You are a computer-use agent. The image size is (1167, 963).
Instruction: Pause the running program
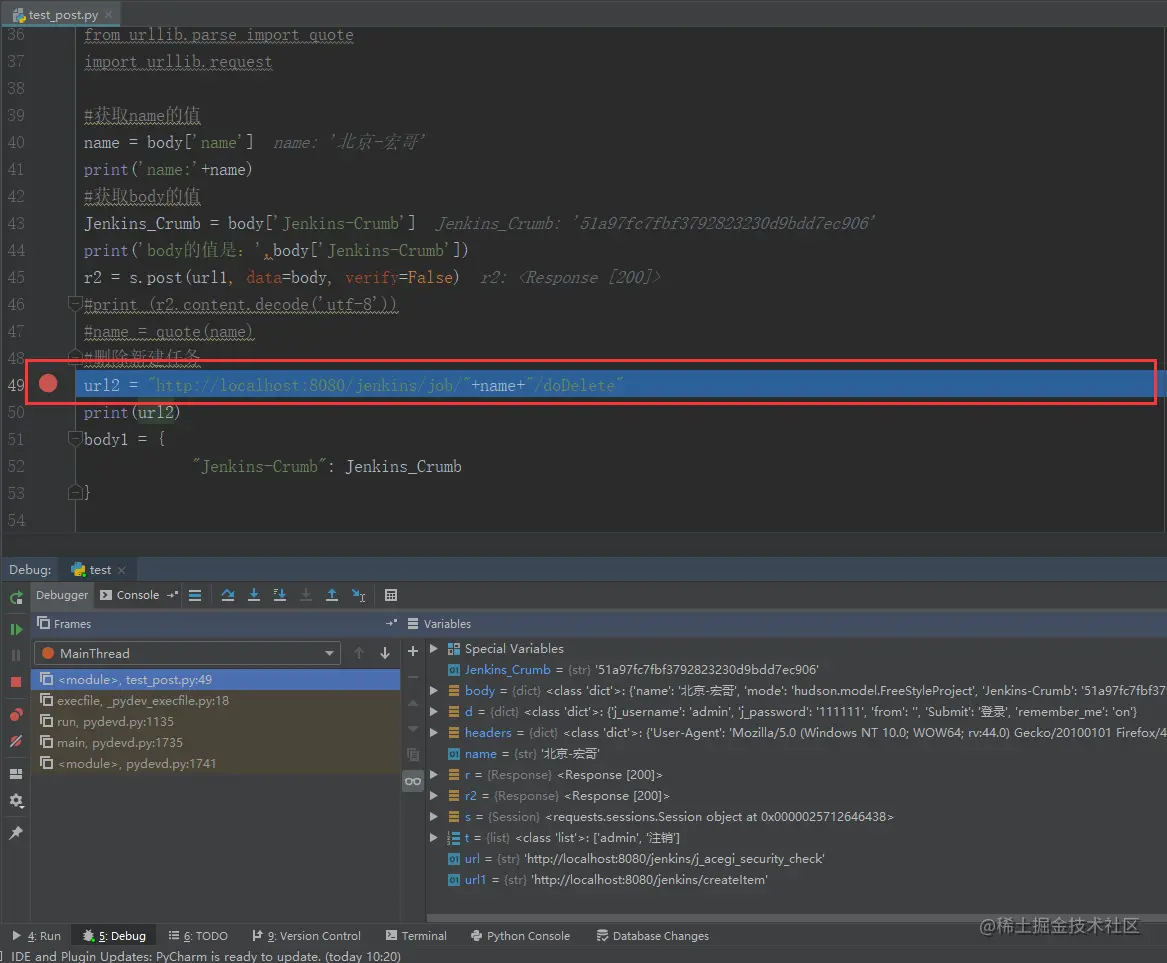coord(16,656)
